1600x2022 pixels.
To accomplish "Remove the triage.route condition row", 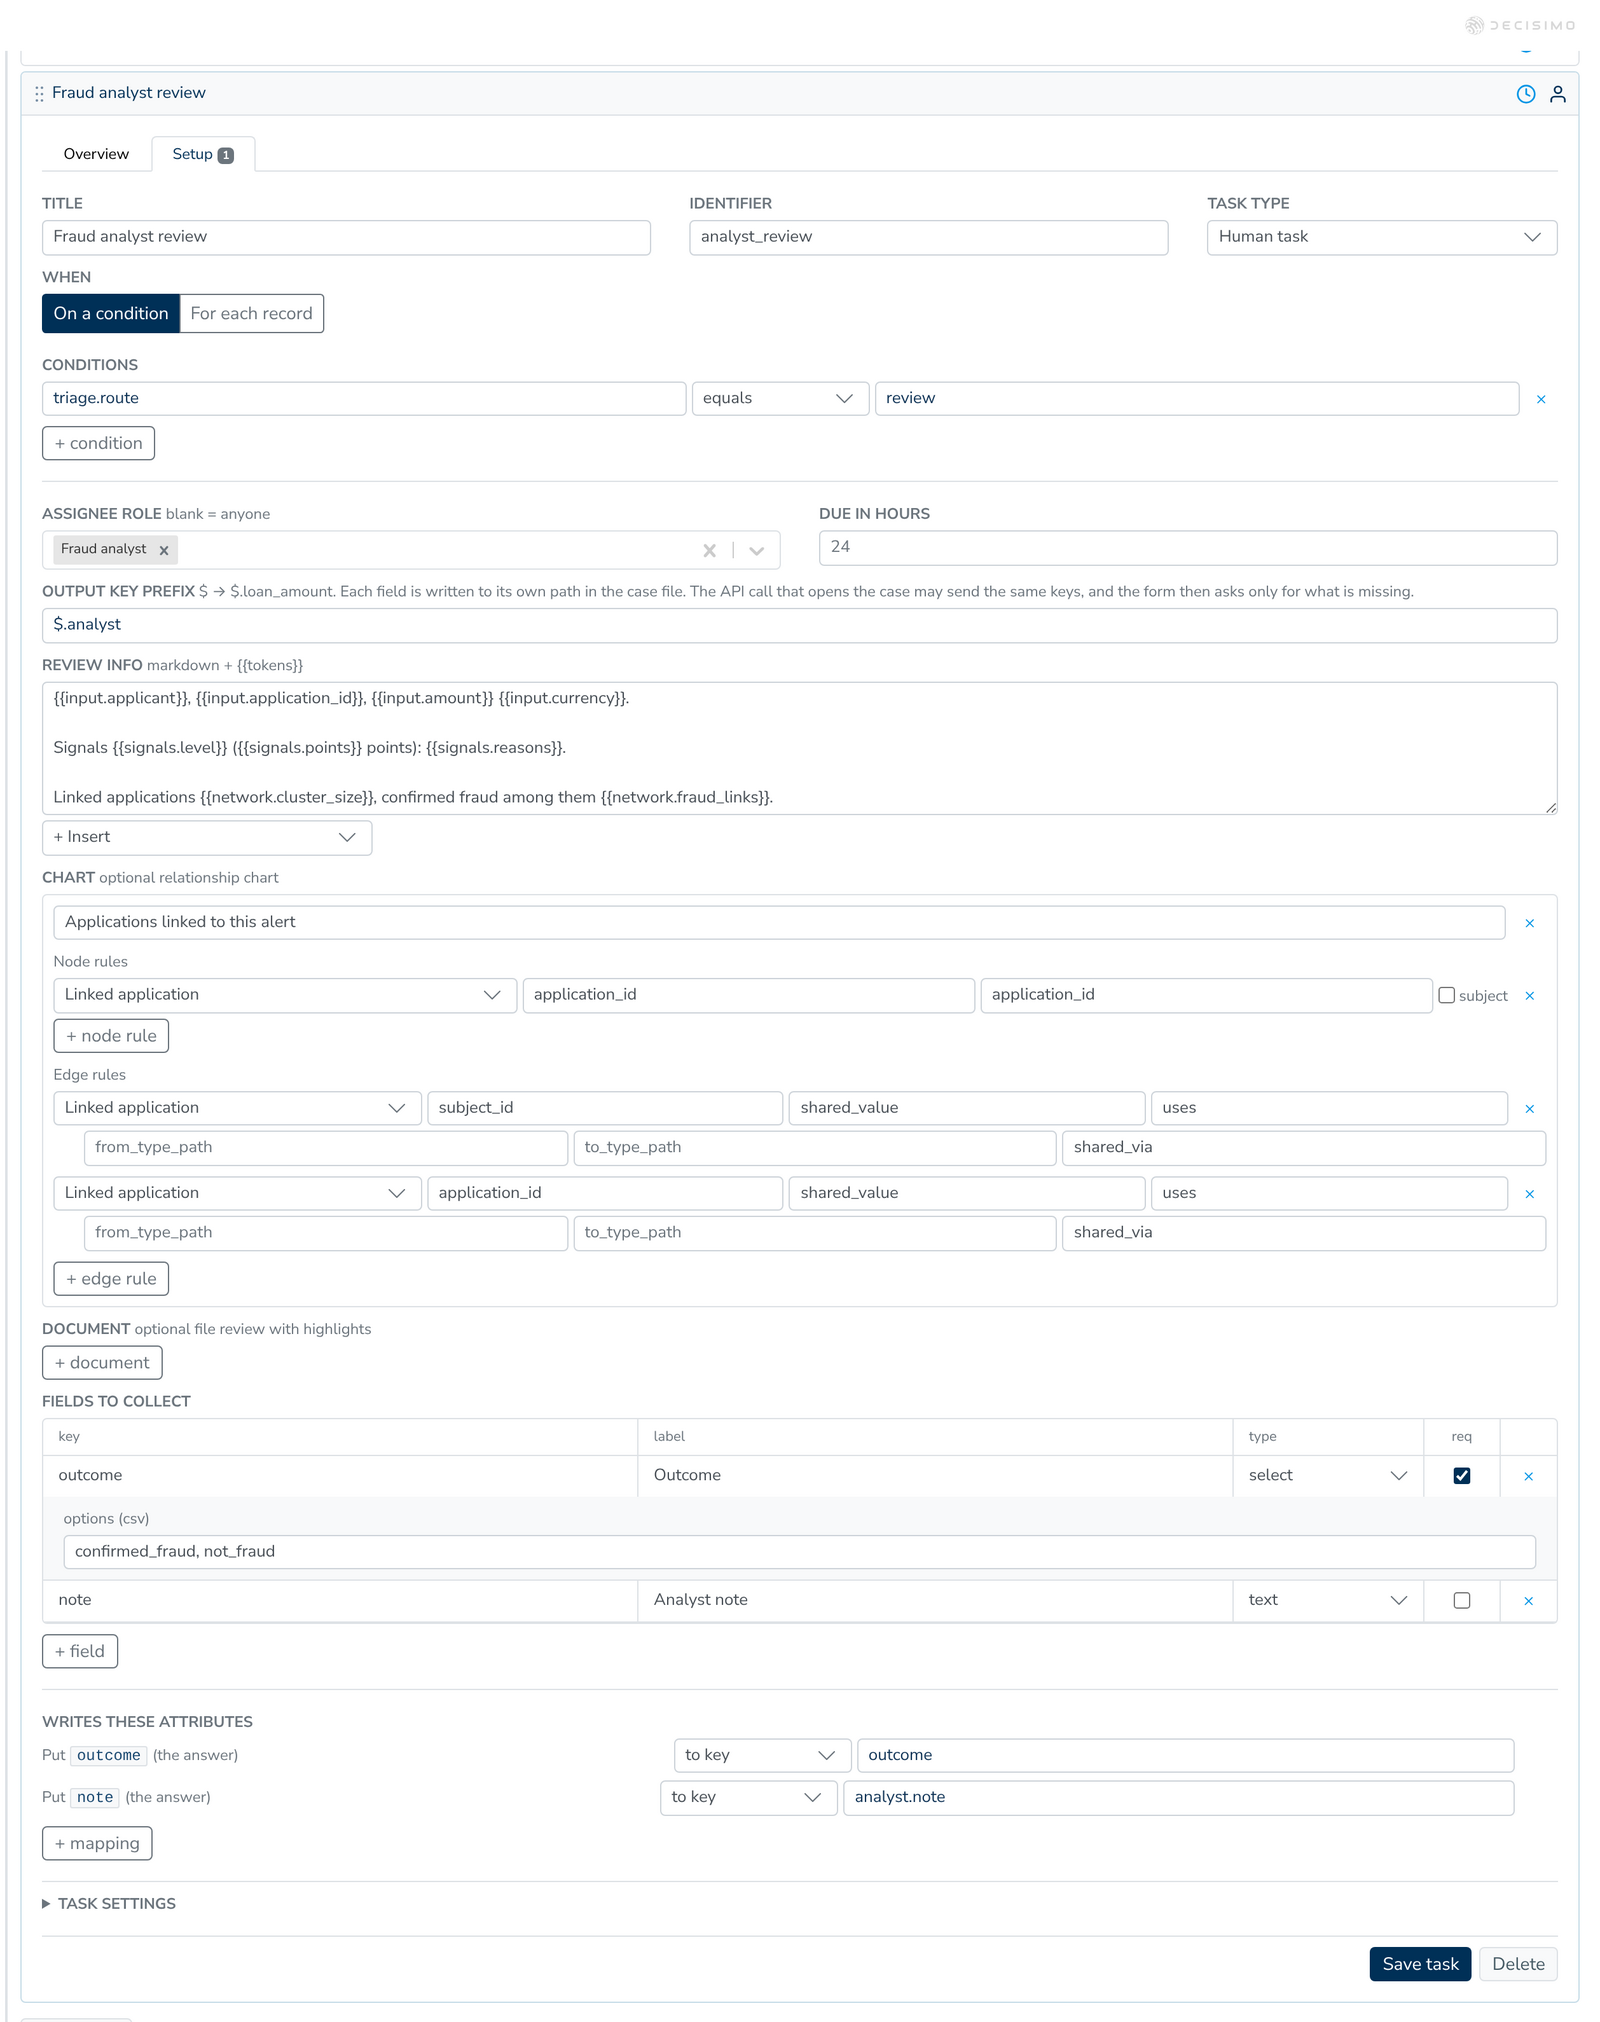I will pyautogui.click(x=1541, y=399).
